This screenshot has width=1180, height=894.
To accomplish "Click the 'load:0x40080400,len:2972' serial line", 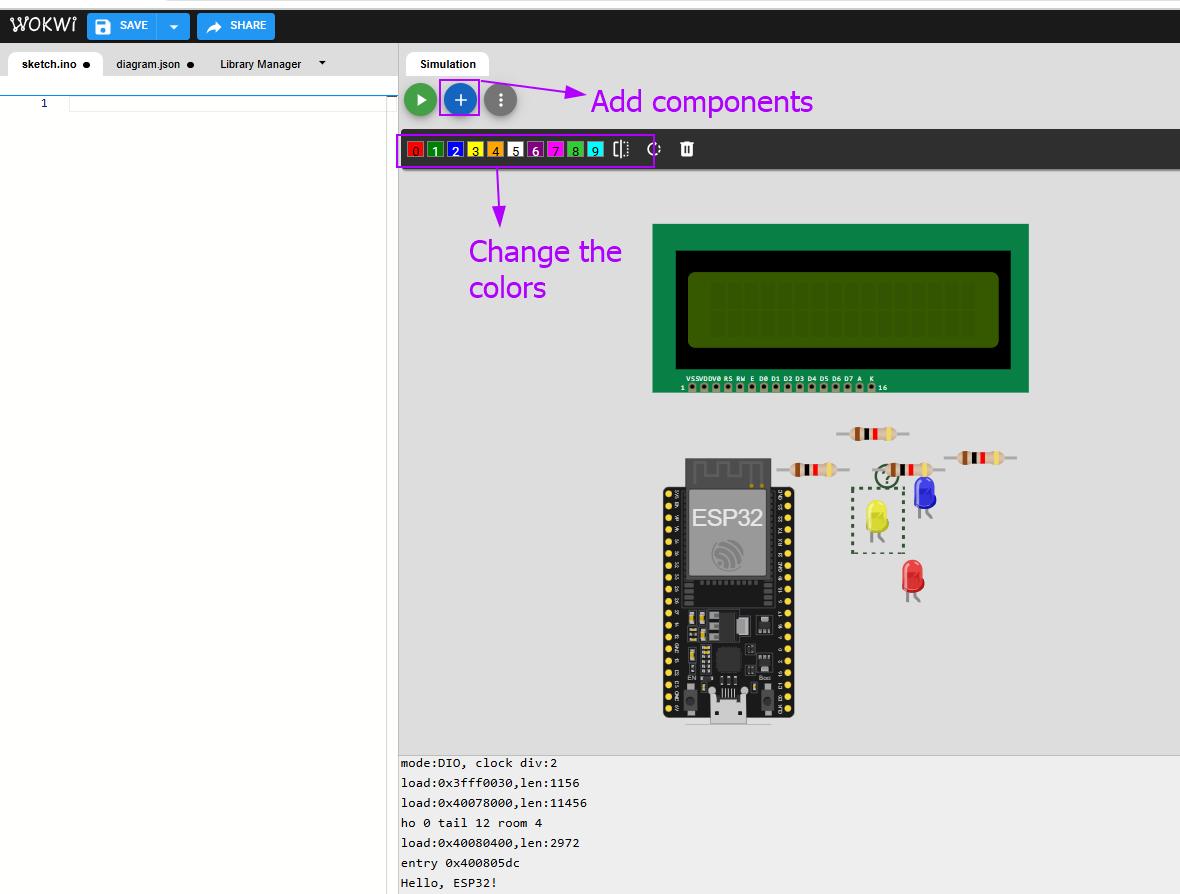I will [x=490, y=843].
